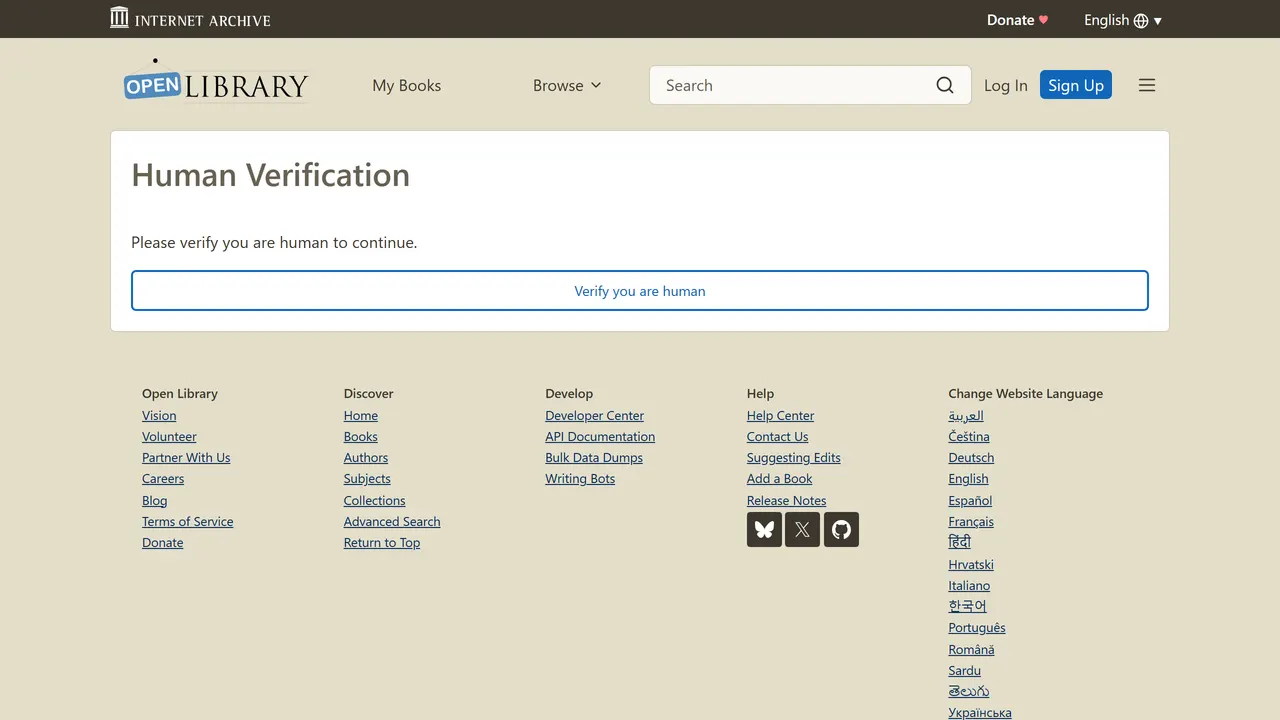Open the Collections link
The image size is (1280, 720).
(375, 501)
